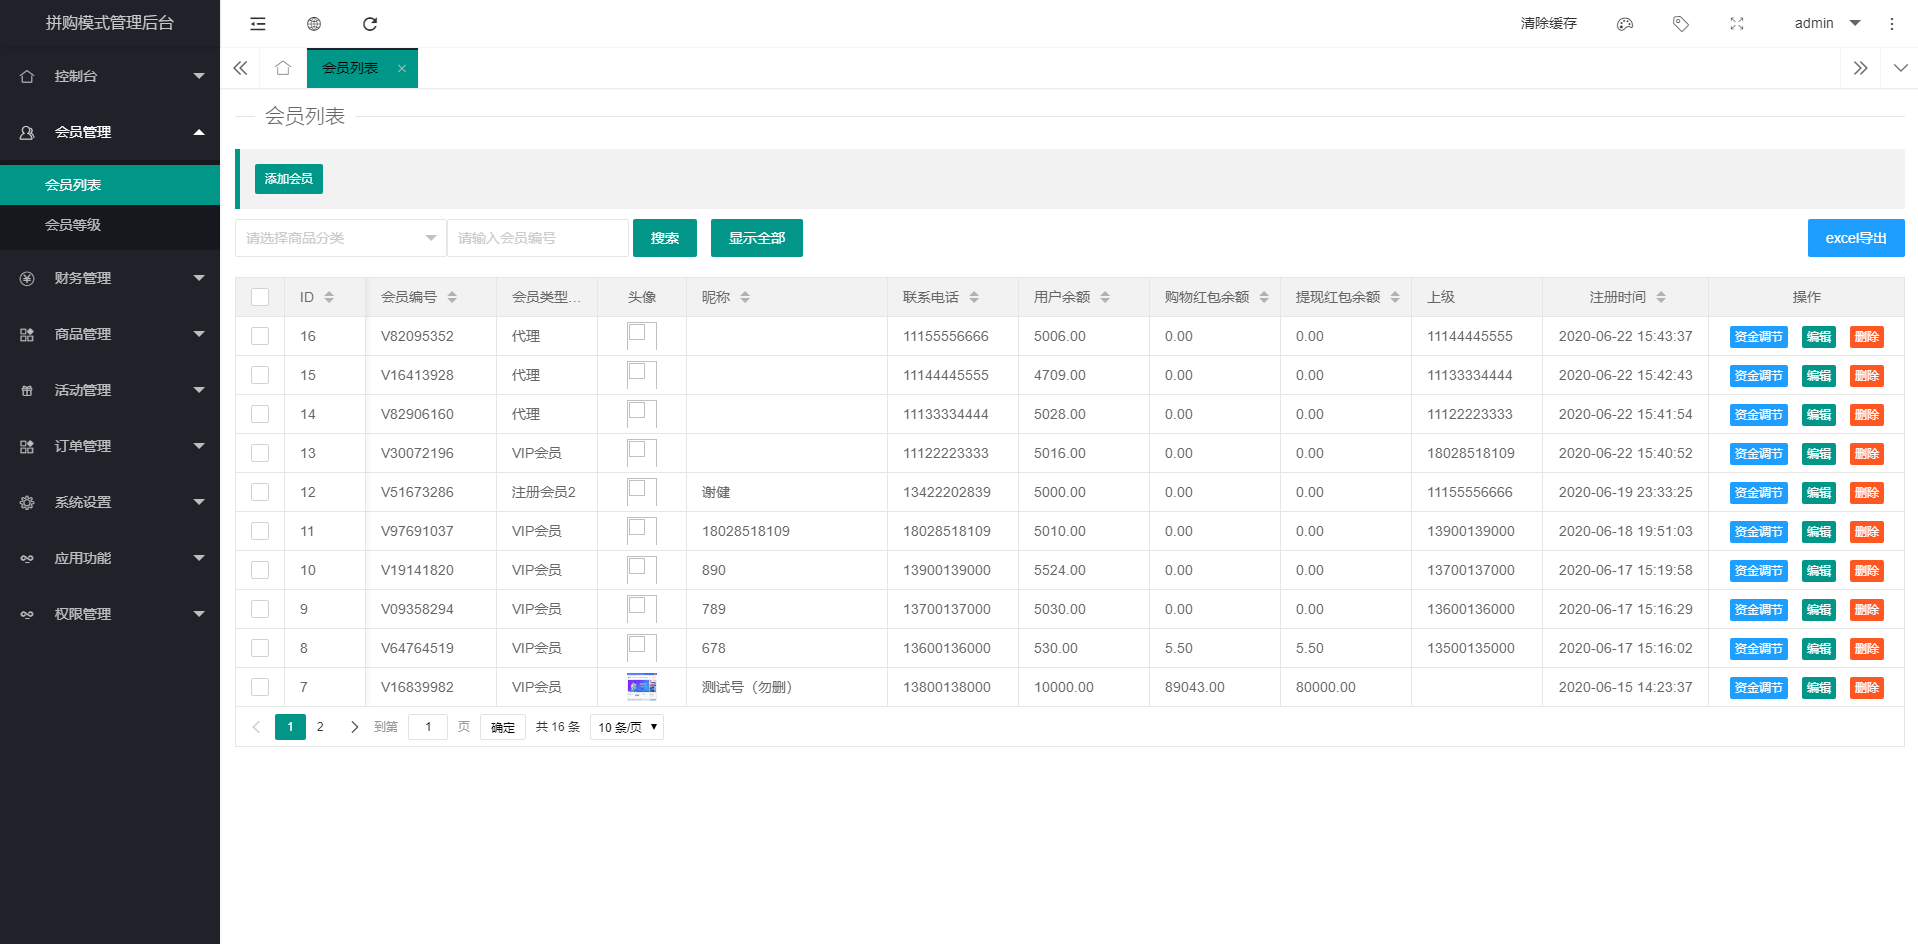The height and width of the screenshot is (944, 1918).
Task: Open the theme palette icon
Action: (1625, 24)
